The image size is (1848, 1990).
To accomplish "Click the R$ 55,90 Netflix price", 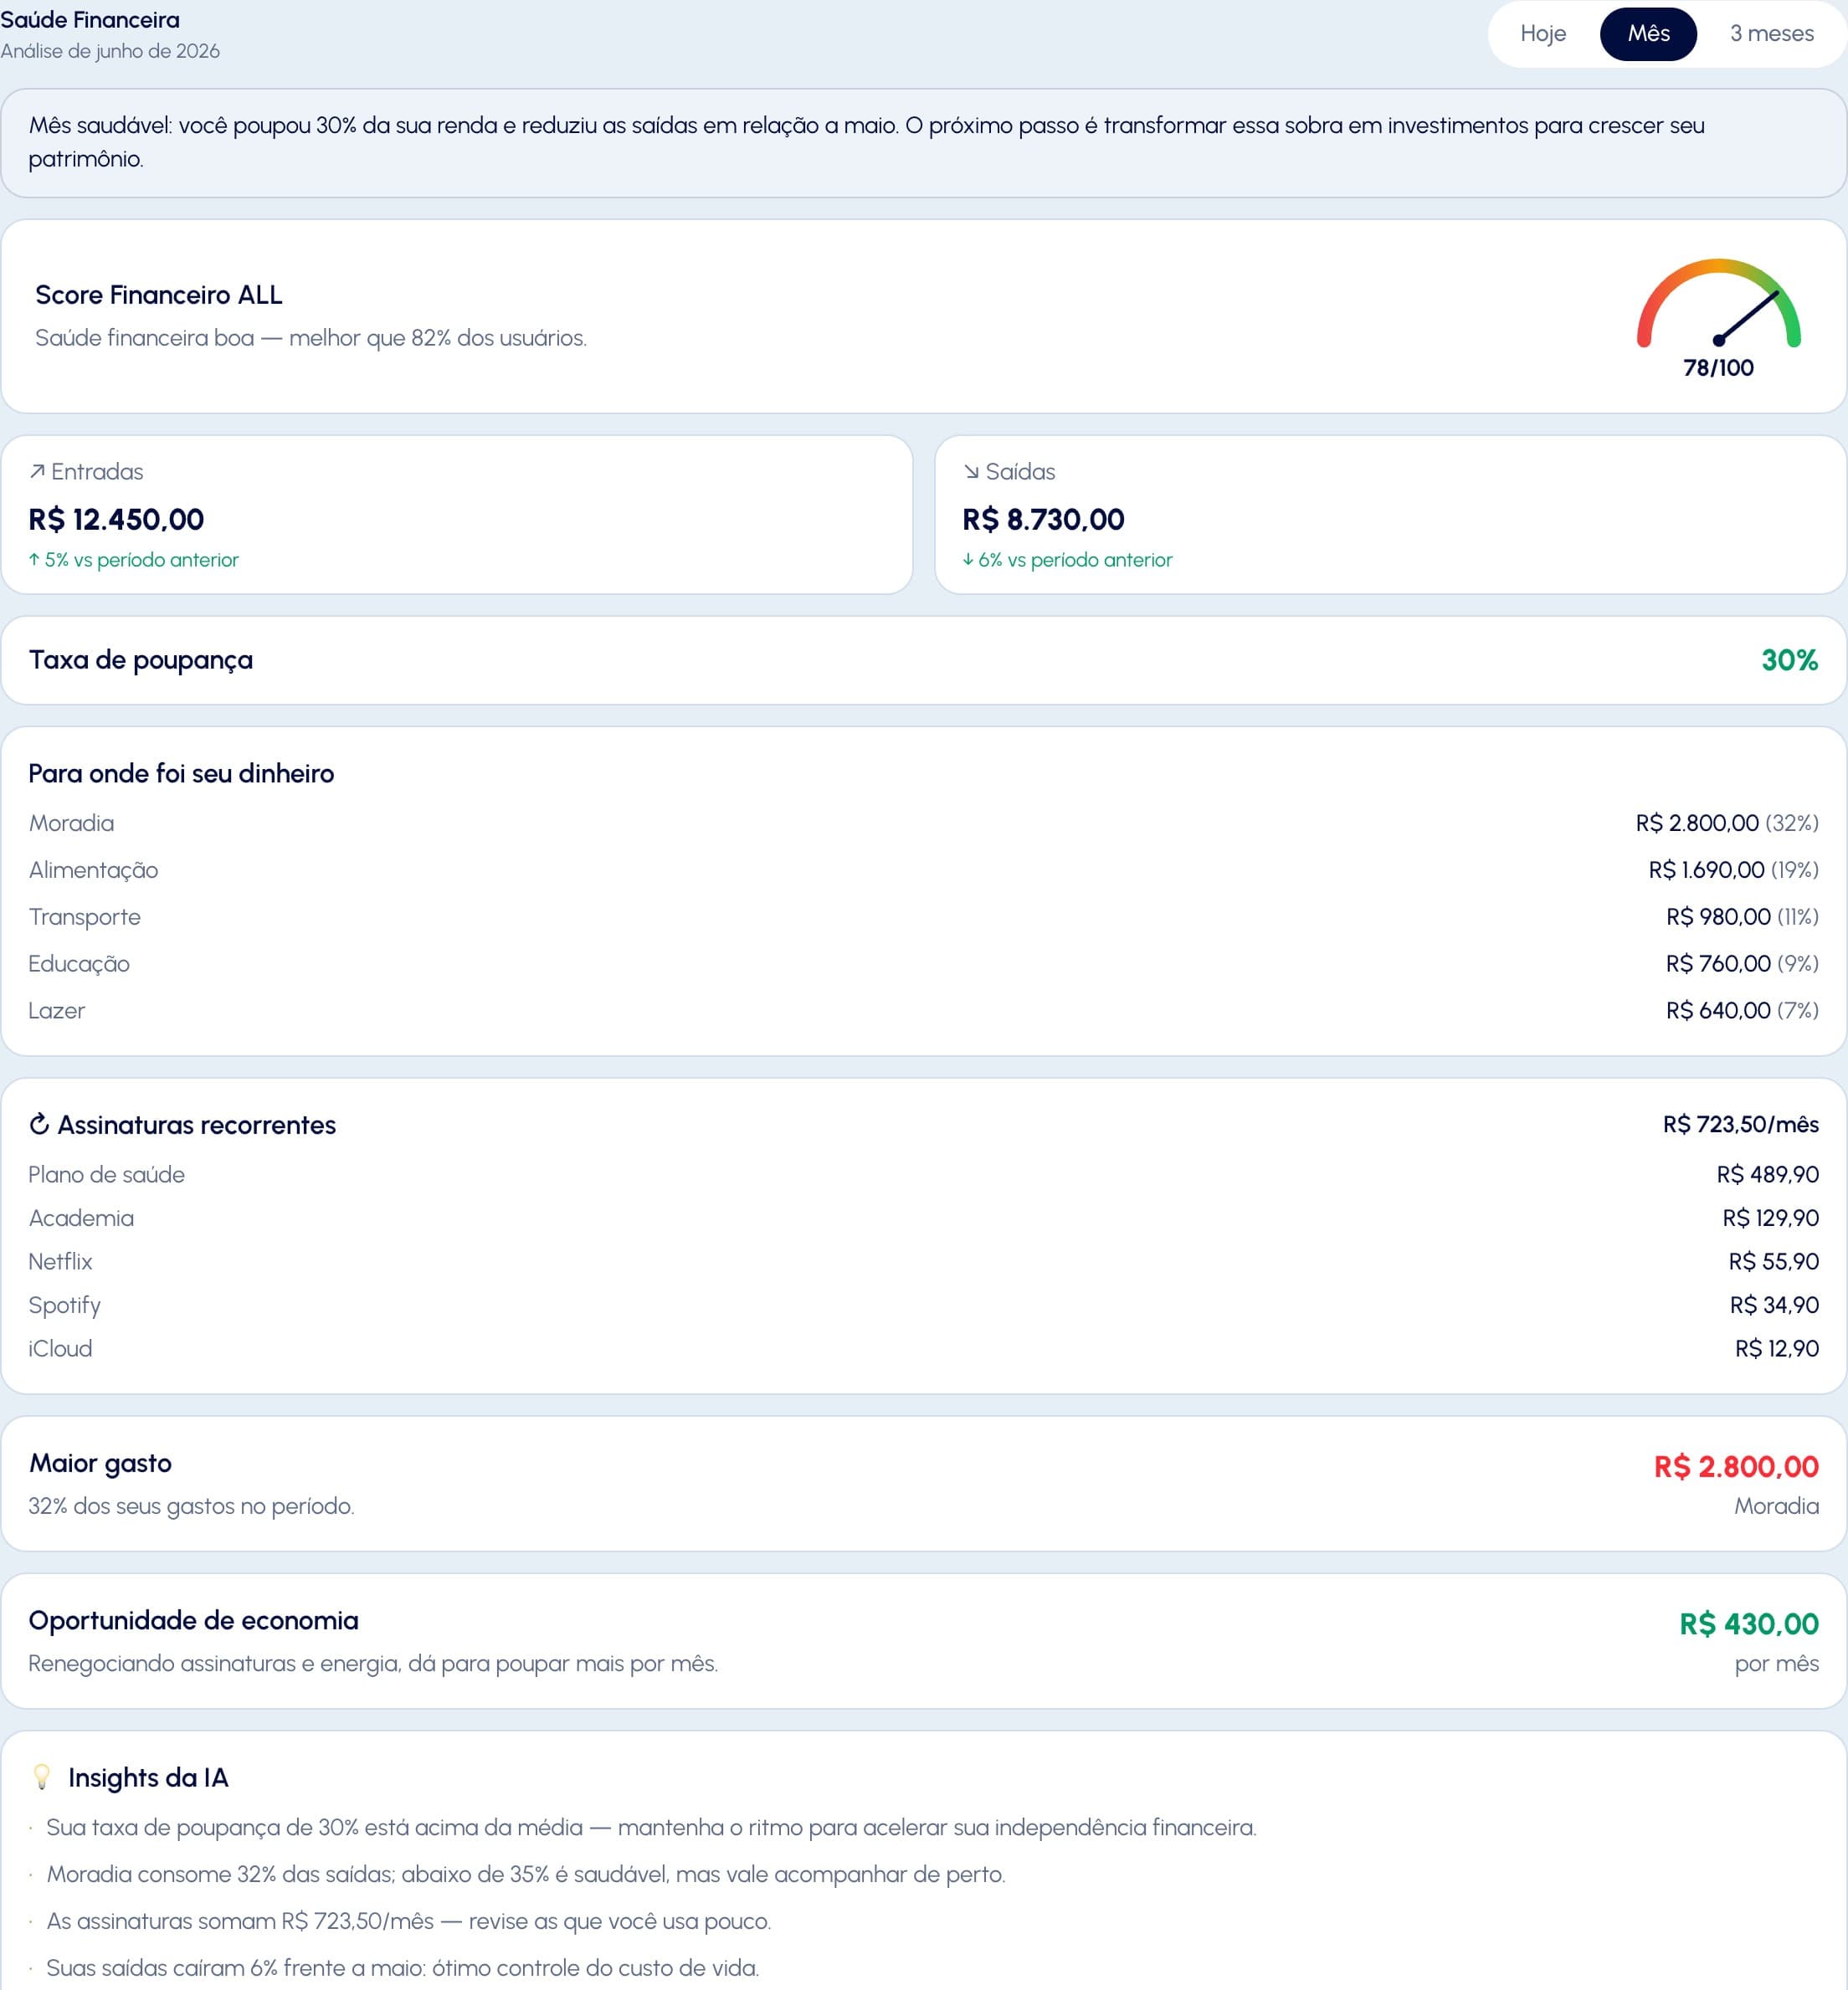I will [1773, 1261].
